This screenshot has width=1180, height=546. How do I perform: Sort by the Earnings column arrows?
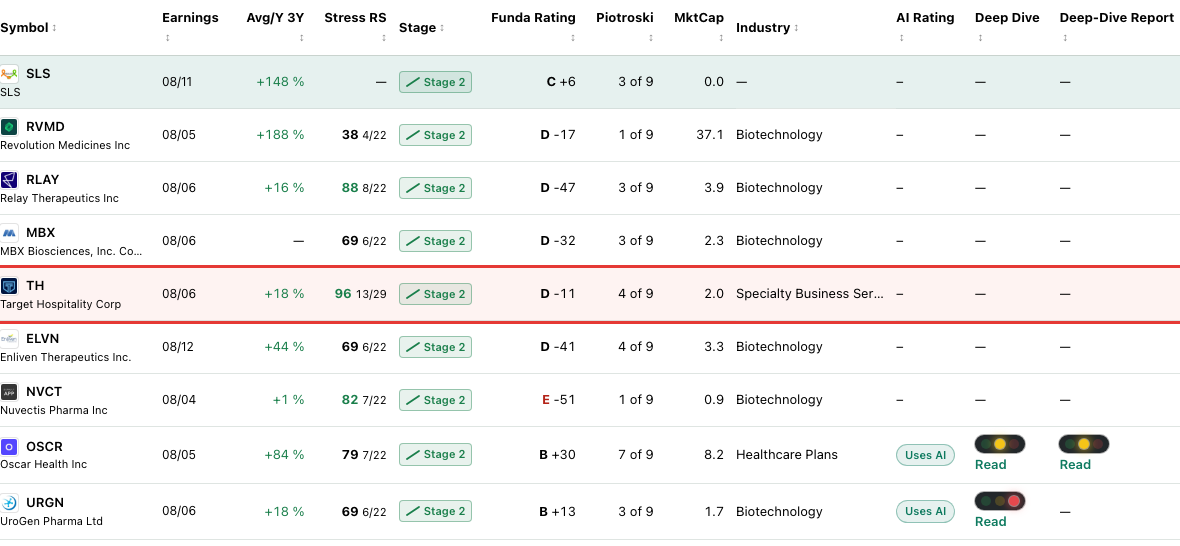pyautogui.click(x=167, y=38)
